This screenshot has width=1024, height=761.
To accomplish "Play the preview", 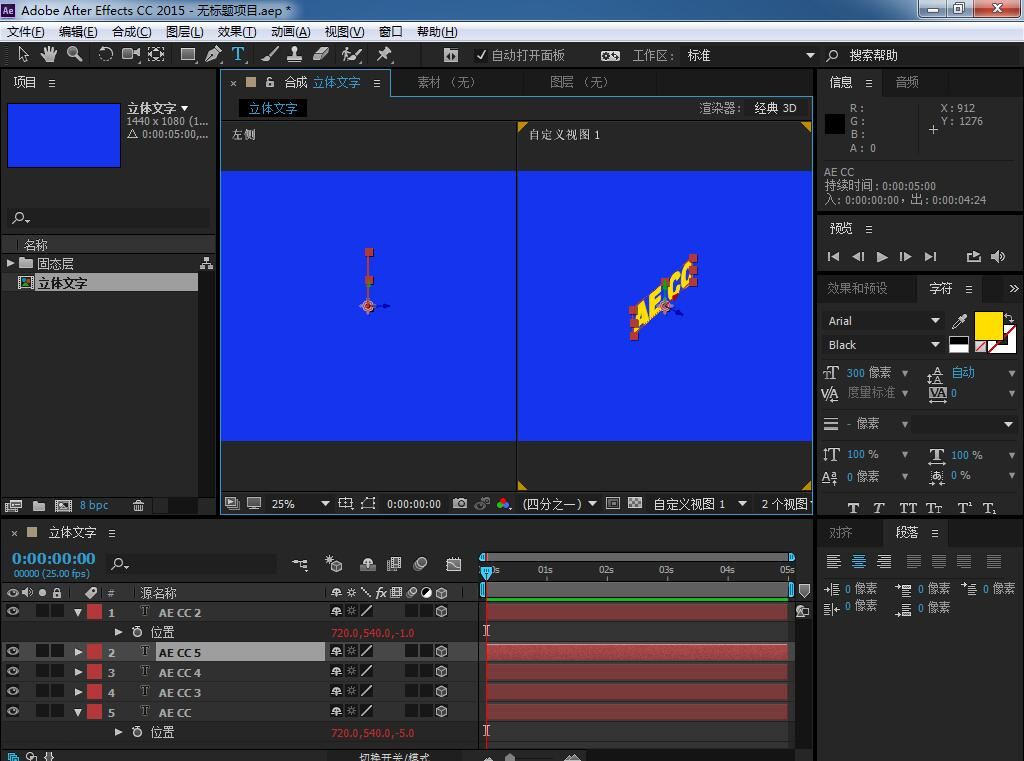I will [882, 257].
